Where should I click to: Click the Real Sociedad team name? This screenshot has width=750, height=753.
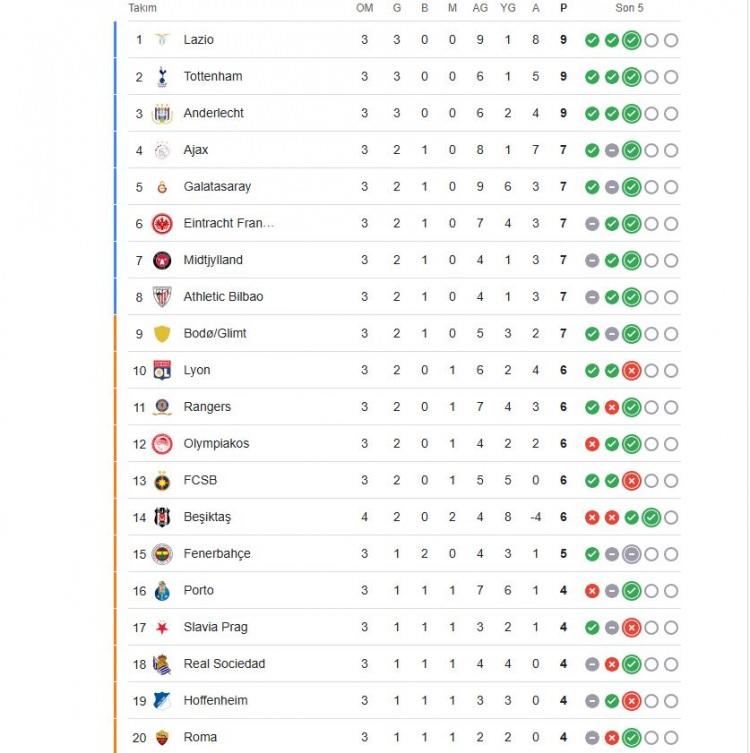click(224, 664)
